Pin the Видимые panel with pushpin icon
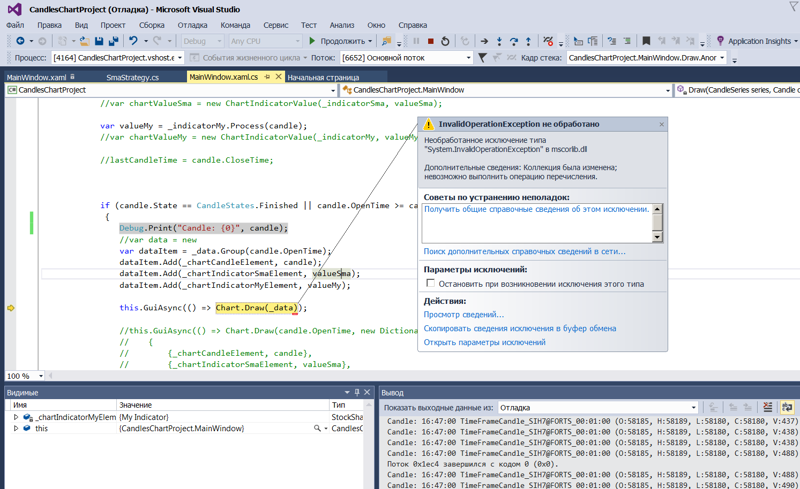This screenshot has width=800, height=489. 357,392
